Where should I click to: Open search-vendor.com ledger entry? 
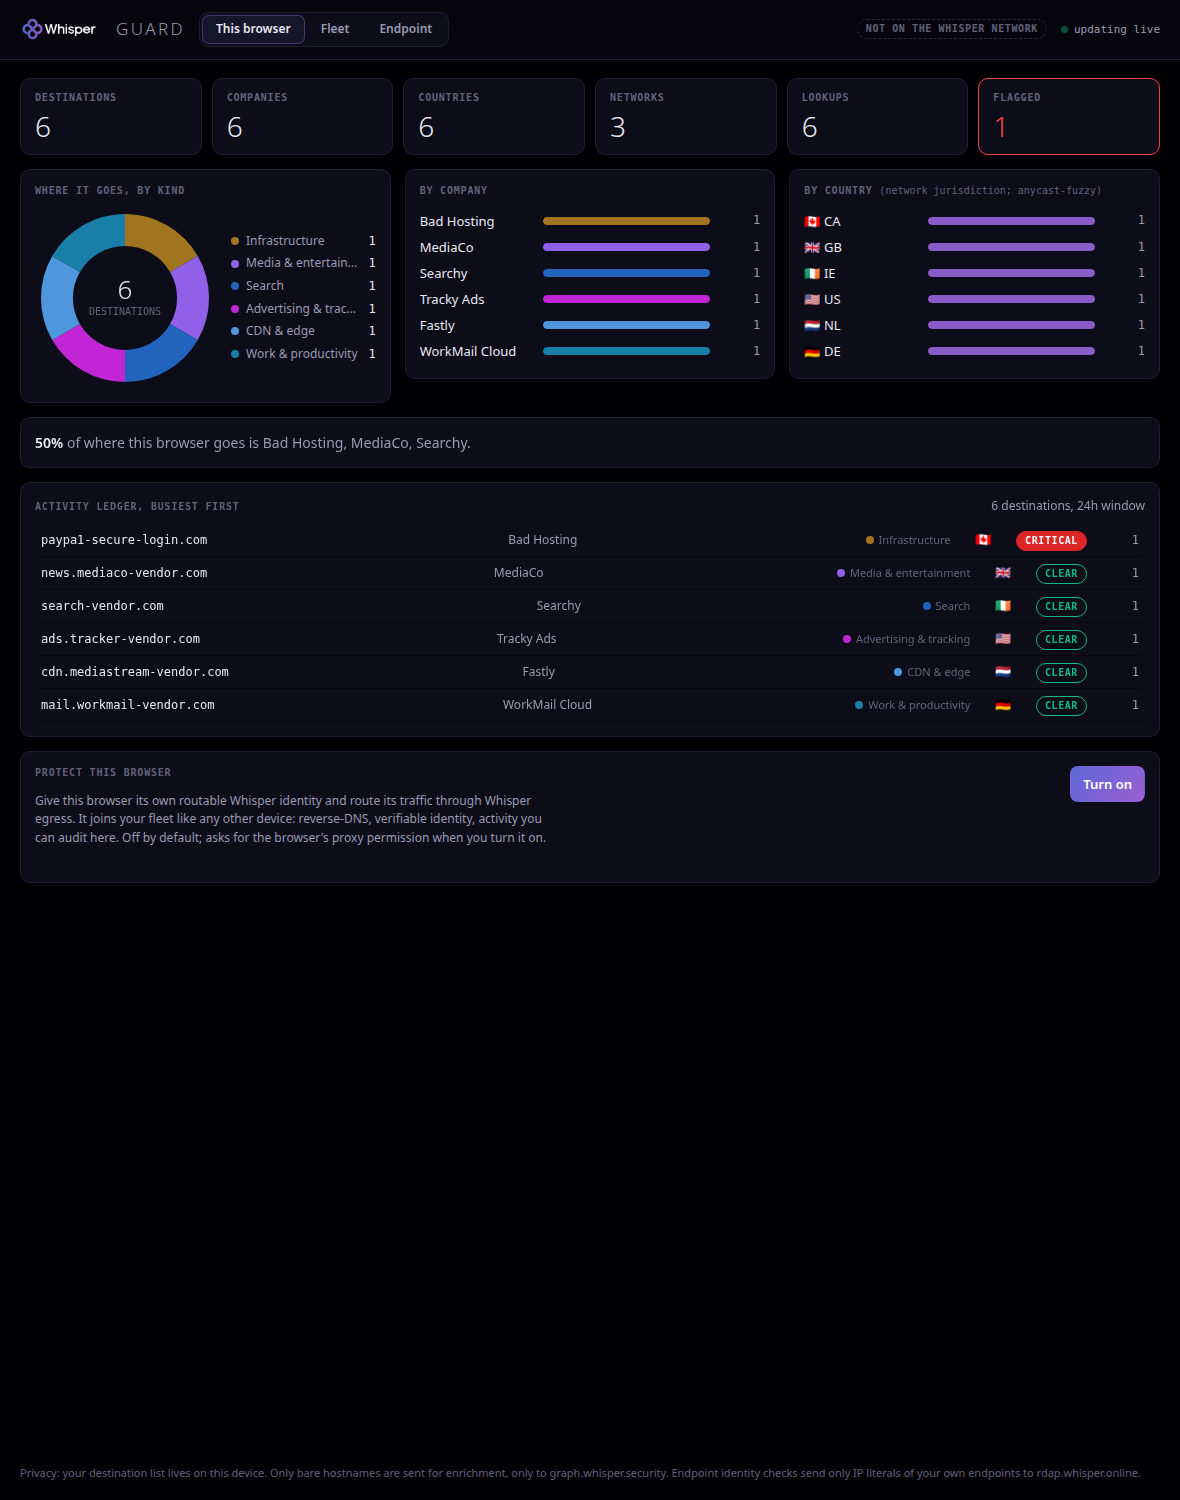[x=590, y=606]
